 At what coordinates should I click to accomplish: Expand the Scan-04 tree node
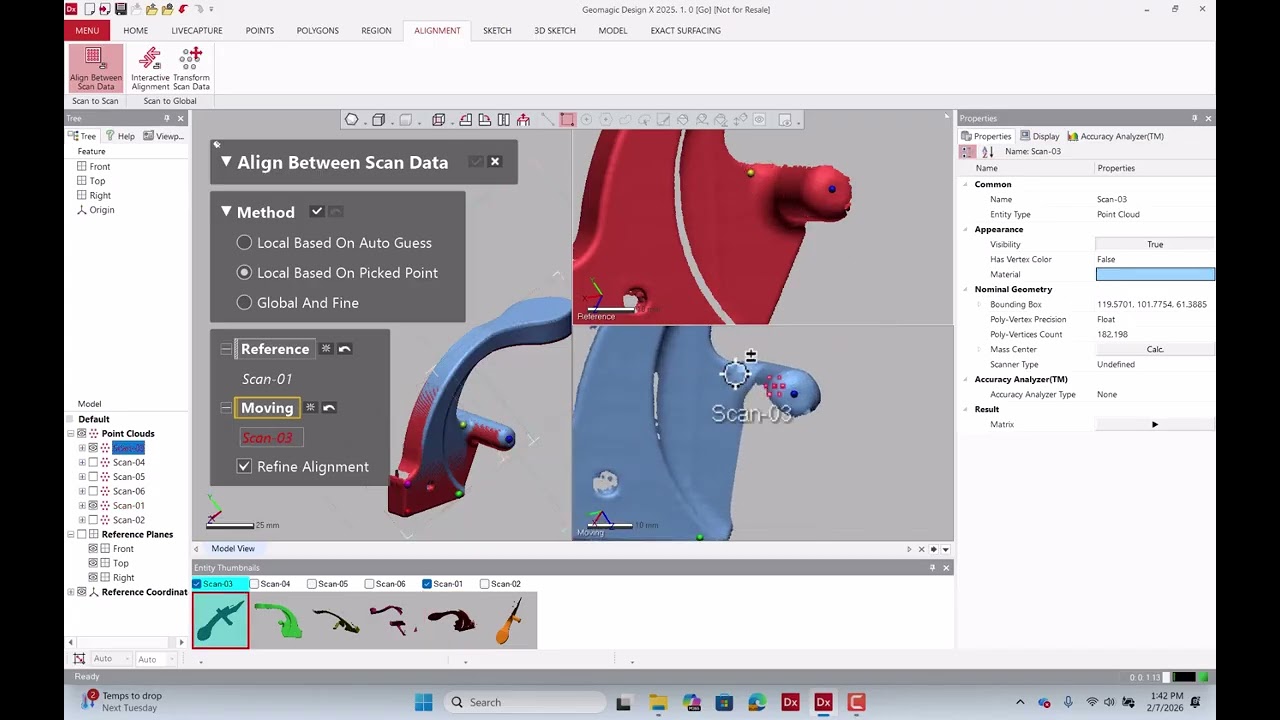[x=82, y=462]
